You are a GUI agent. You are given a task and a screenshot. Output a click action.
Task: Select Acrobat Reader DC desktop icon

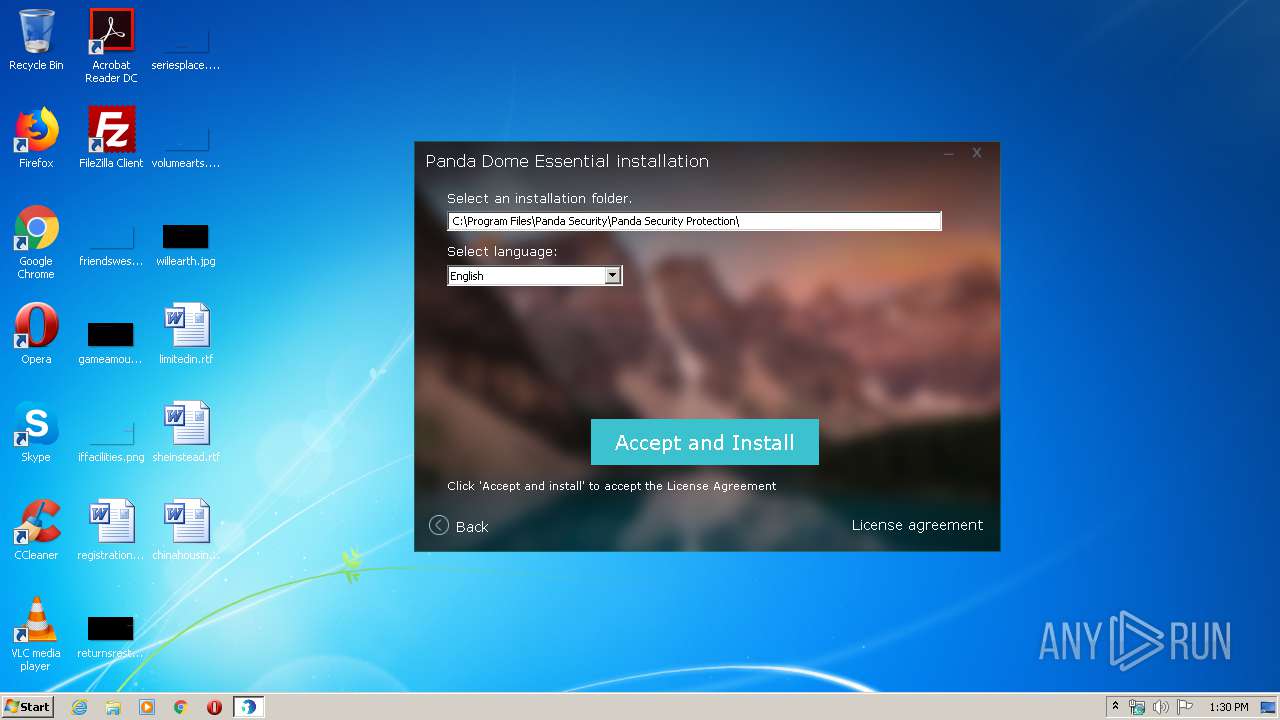[x=111, y=47]
